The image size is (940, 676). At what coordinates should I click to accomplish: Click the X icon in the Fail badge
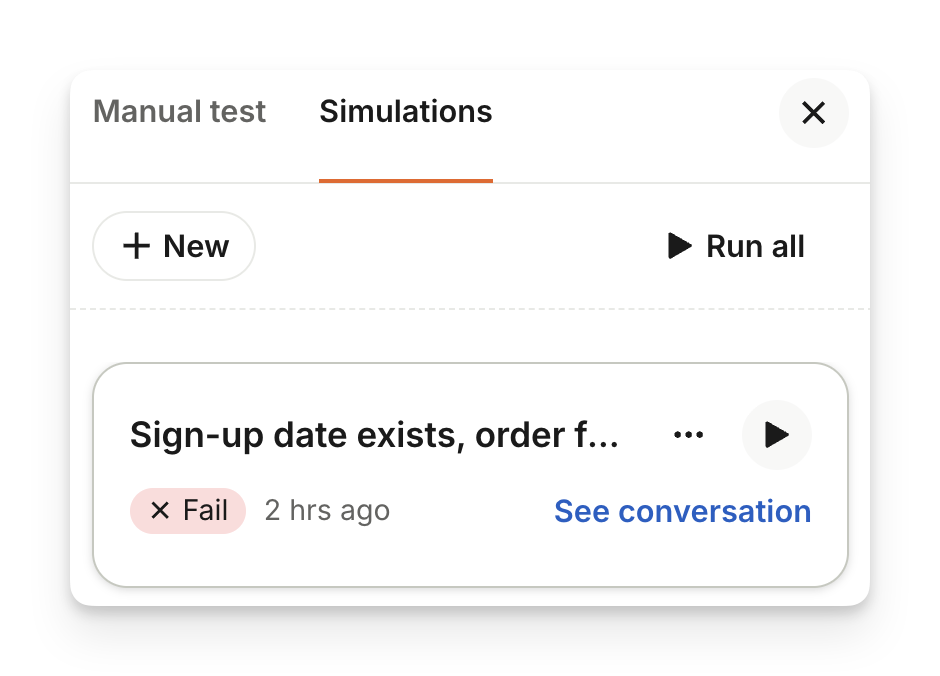tap(159, 511)
